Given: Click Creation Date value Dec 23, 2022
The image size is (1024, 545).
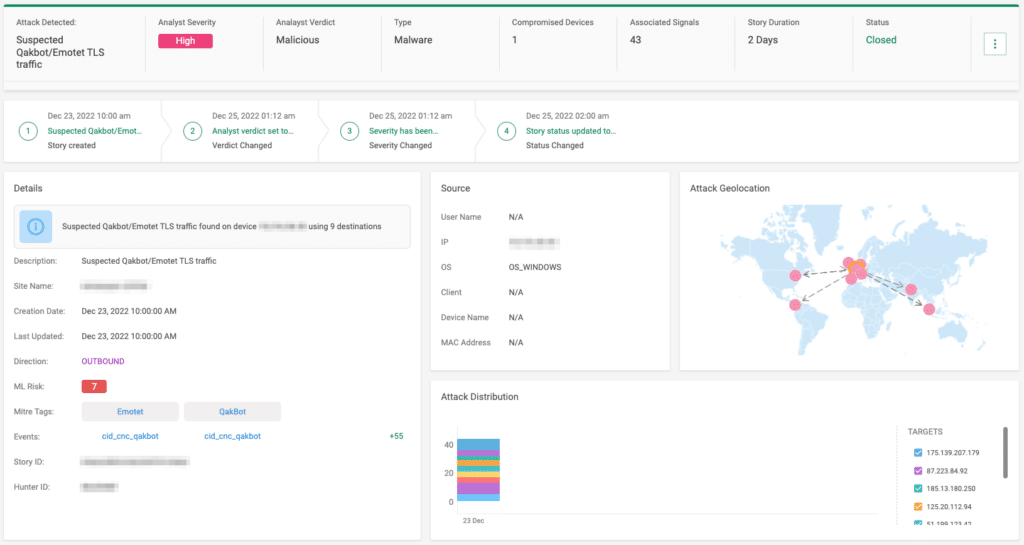Looking at the screenshot, I should (x=129, y=311).
